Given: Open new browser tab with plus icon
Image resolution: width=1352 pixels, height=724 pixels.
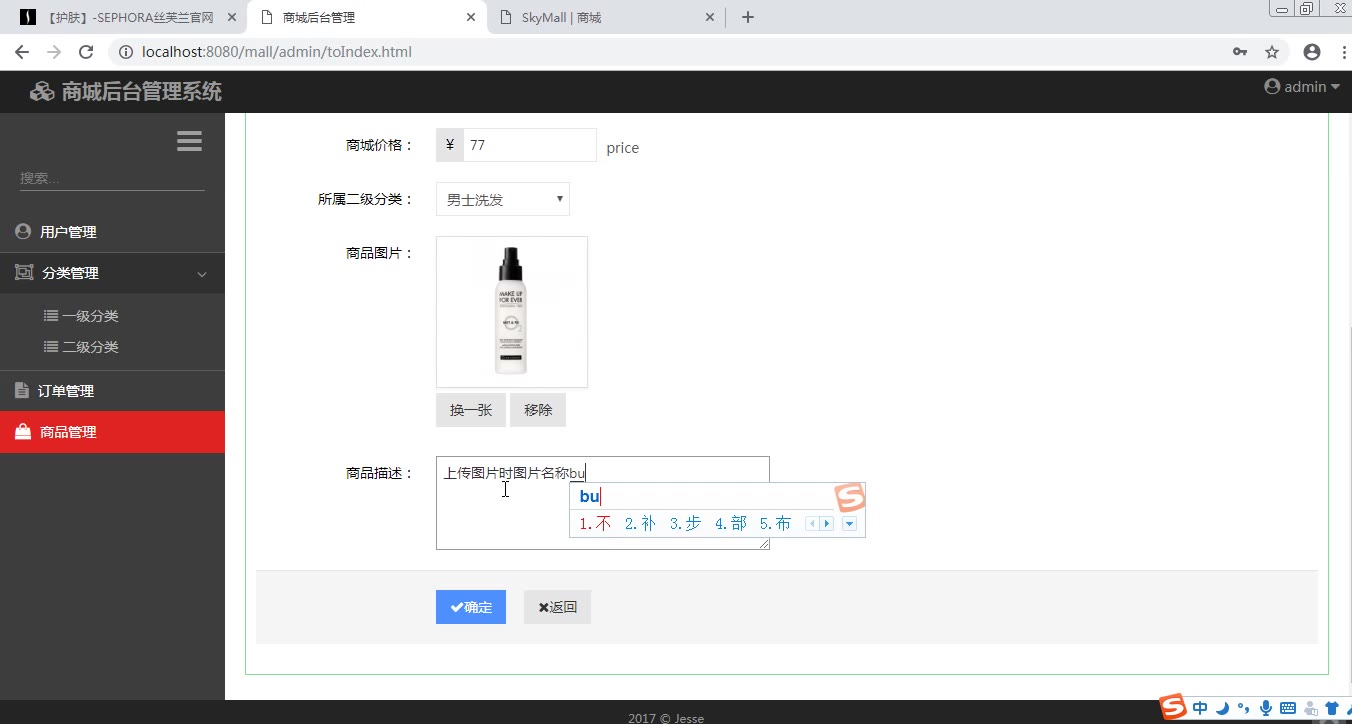Looking at the screenshot, I should coord(747,17).
